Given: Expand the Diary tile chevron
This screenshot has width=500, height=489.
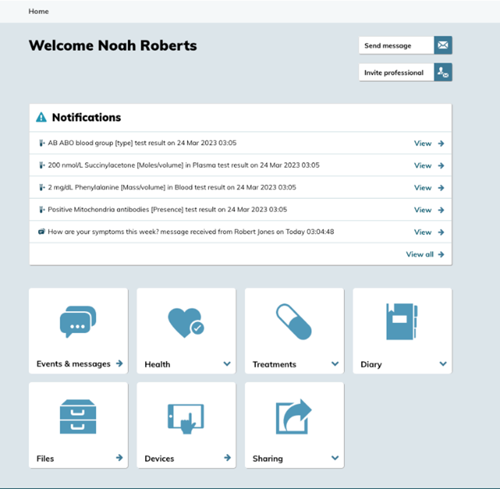Looking at the screenshot, I should click(x=443, y=364).
